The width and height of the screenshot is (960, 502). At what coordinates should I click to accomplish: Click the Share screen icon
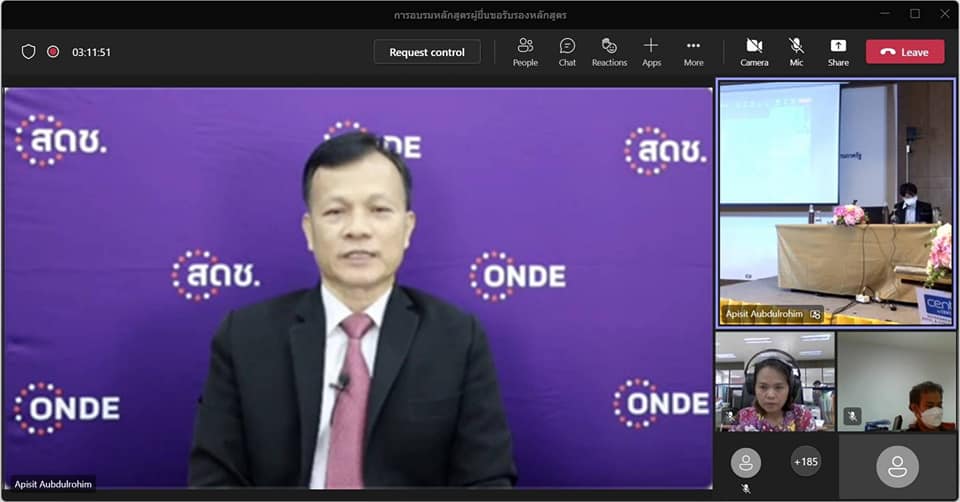point(838,52)
